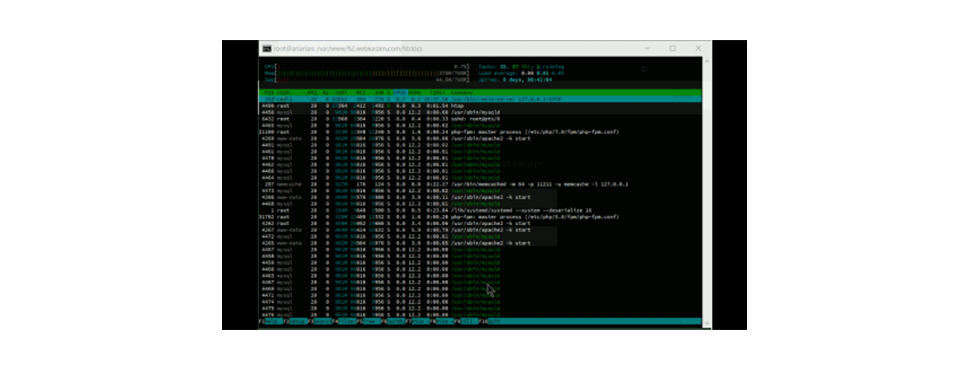Select the highlighted redis-server process row
This screenshot has height=370, width=970.
480,99
